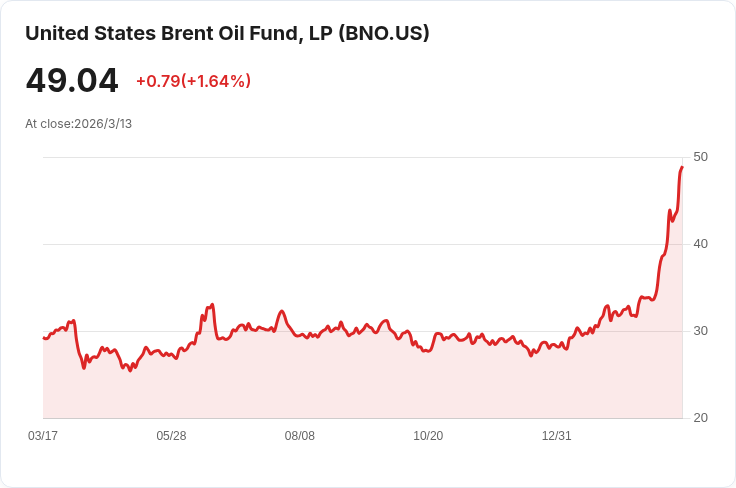
Task: Click the chart line's final peak near 49
Action: click(681, 167)
